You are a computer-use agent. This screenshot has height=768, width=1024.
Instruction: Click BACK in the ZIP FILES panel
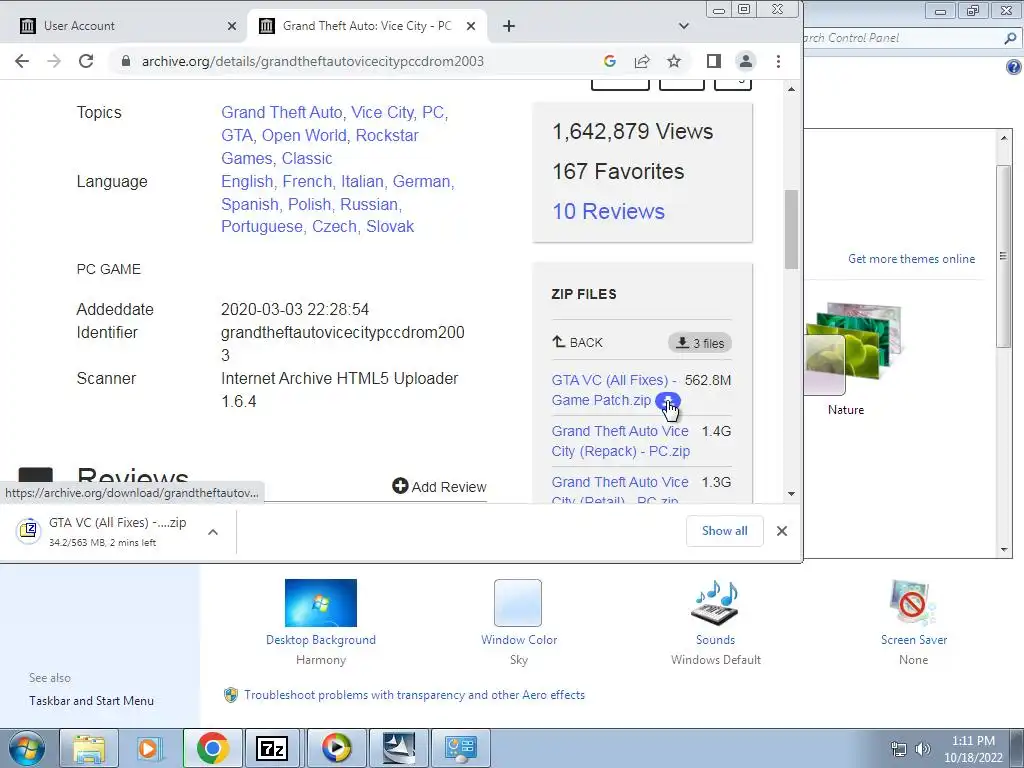(577, 342)
